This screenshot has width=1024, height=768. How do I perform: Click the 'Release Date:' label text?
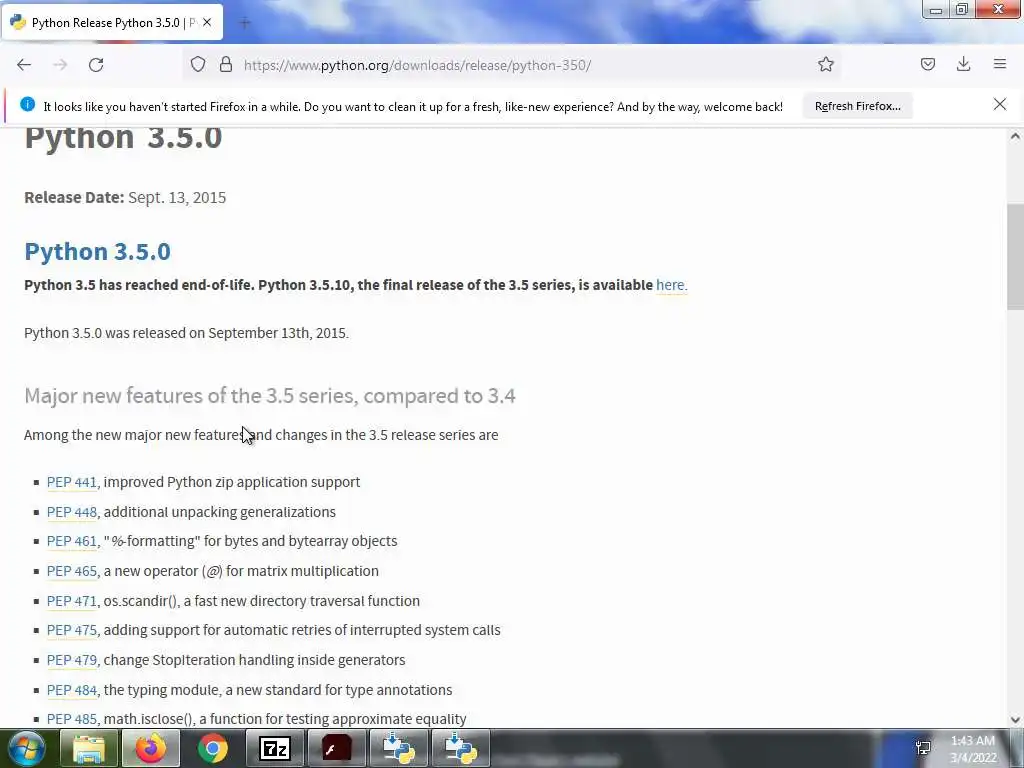click(74, 197)
